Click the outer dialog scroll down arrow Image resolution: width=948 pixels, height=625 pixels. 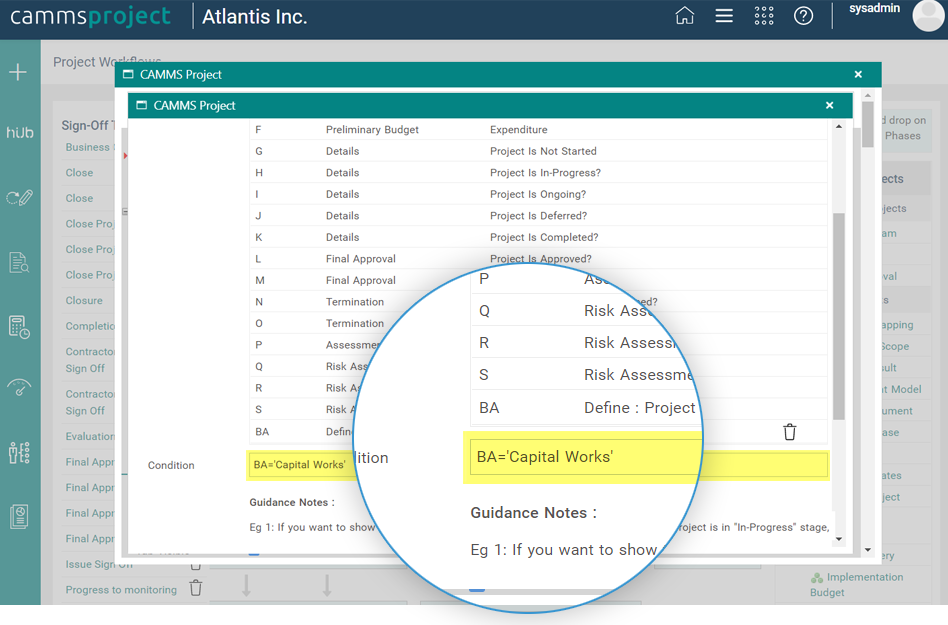click(x=868, y=550)
